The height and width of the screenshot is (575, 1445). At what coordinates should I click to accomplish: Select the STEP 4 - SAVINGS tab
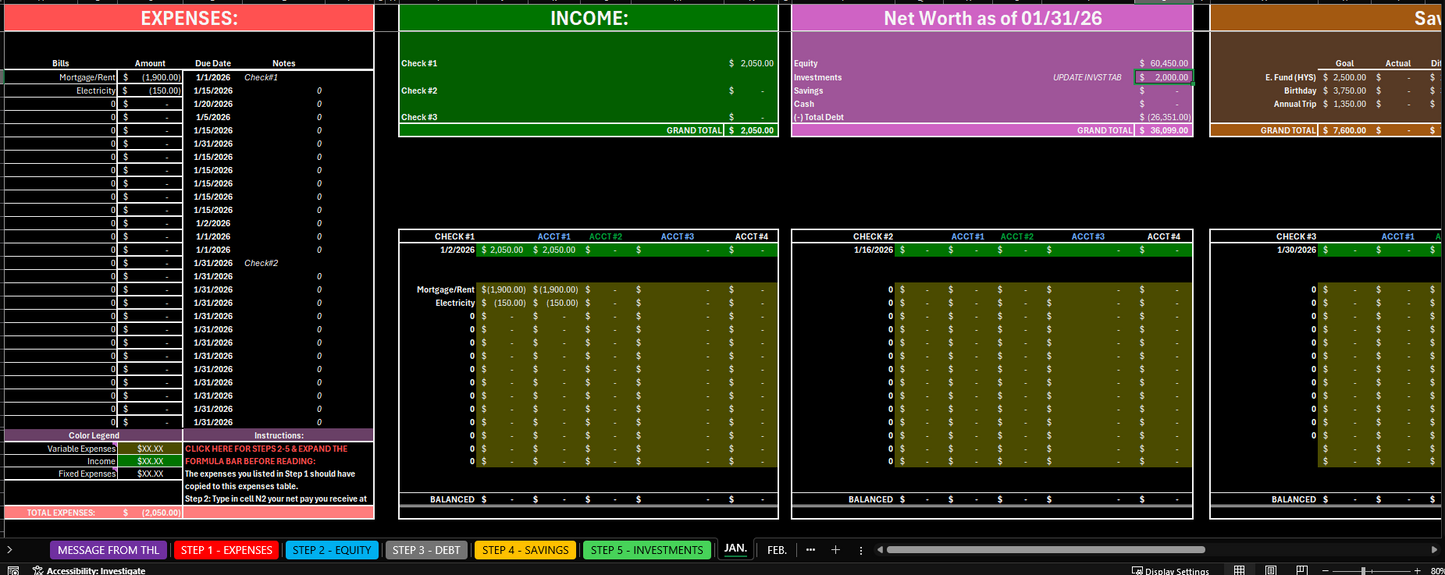coord(525,550)
